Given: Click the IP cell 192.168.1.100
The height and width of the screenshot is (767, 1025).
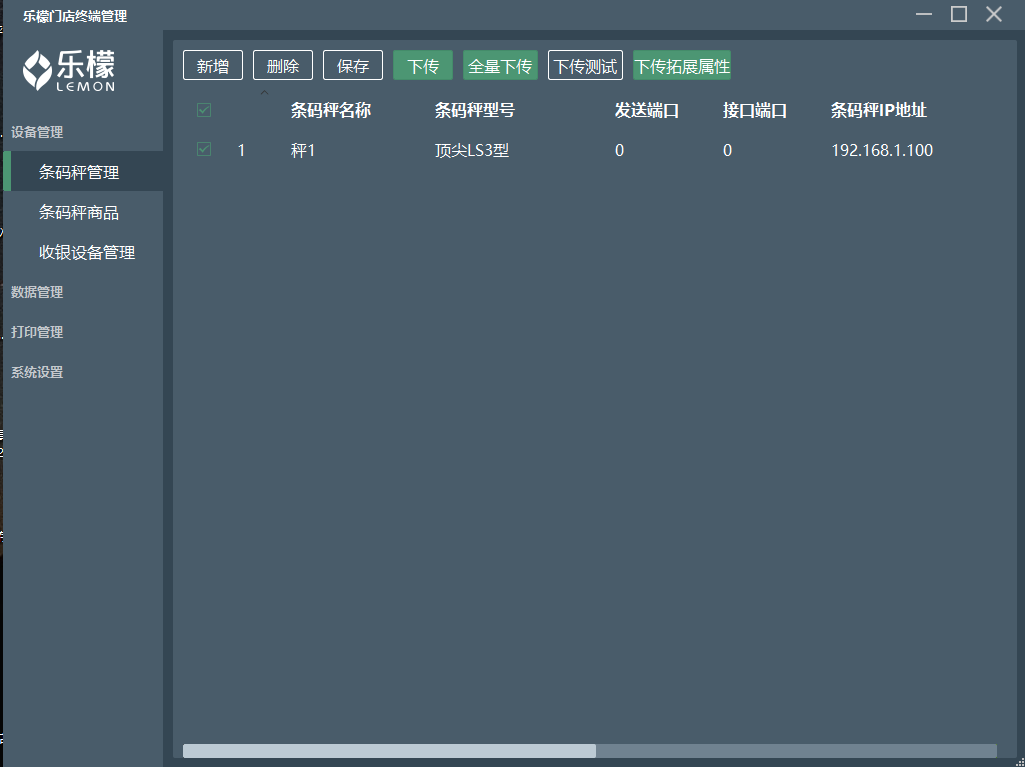Looking at the screenshot, I should (882, 150).
